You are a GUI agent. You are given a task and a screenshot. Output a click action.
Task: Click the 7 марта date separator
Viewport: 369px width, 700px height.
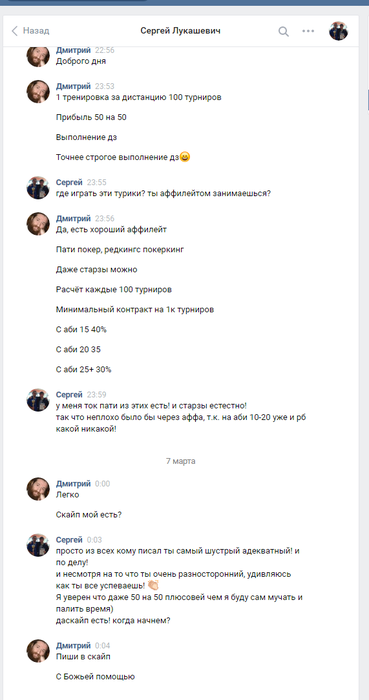click(x=181, y=461)
